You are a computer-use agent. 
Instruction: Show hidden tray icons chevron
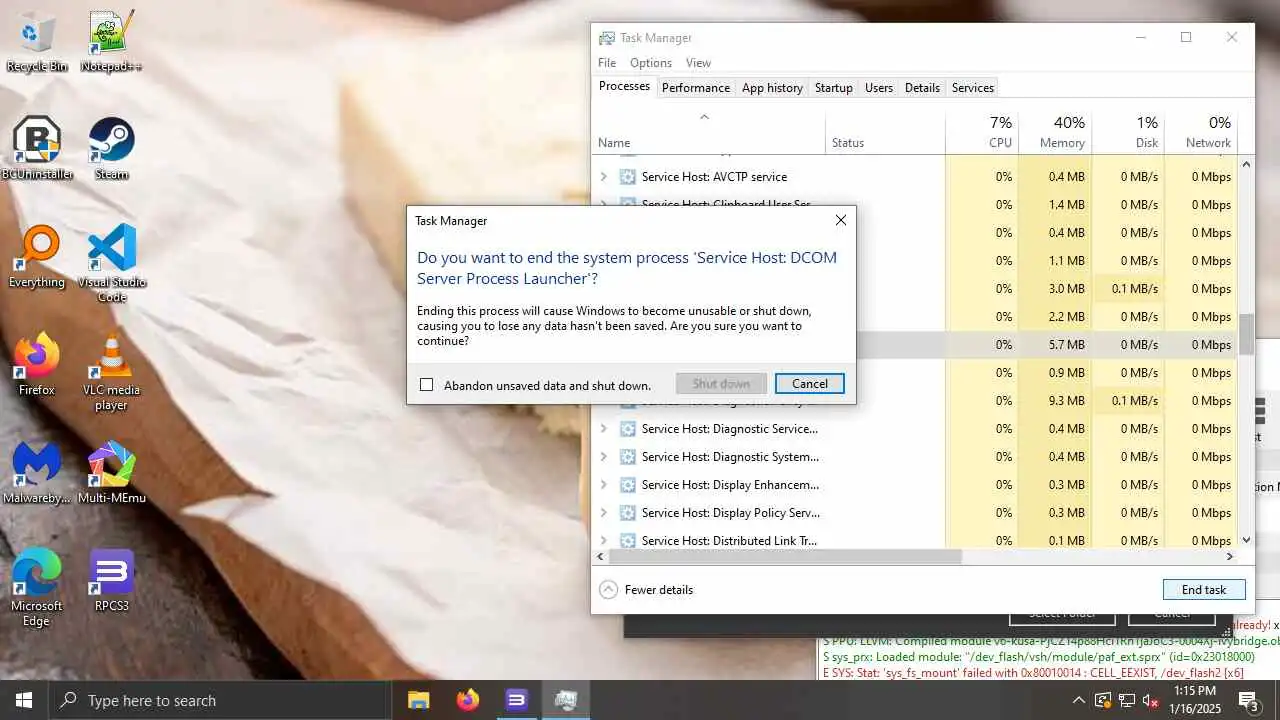pyautogui.click(x=1078, y=700)
